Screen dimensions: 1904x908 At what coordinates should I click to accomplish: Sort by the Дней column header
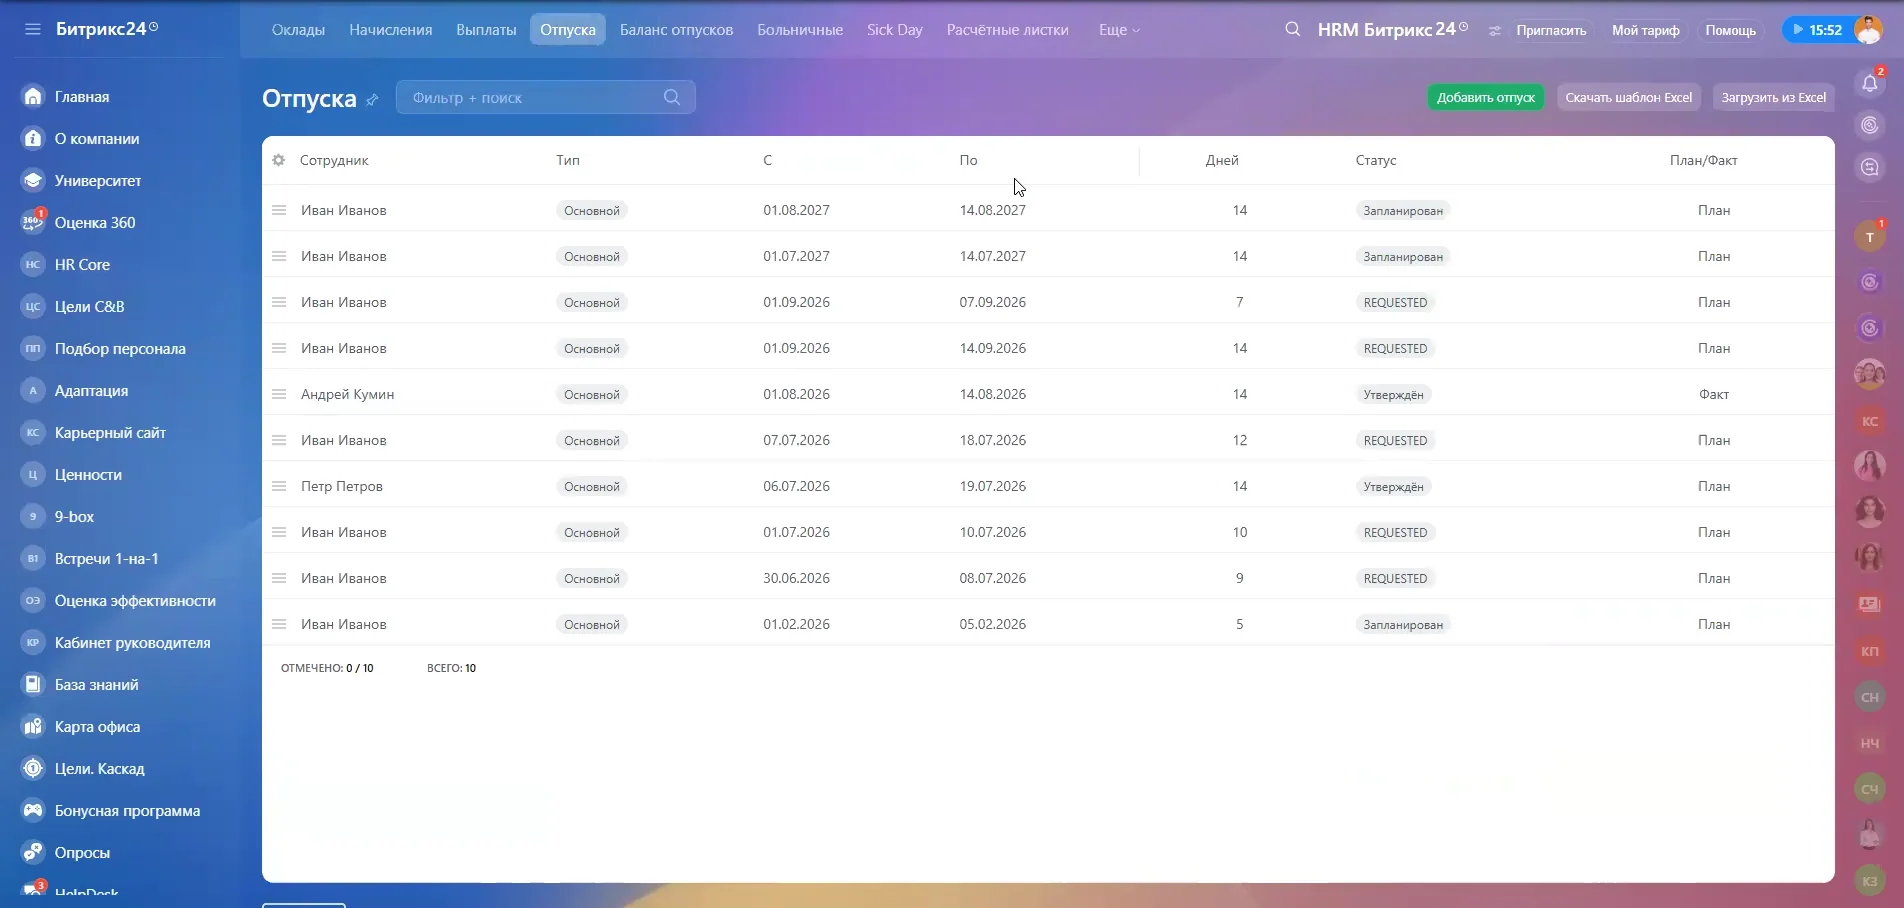[1222, 160]
